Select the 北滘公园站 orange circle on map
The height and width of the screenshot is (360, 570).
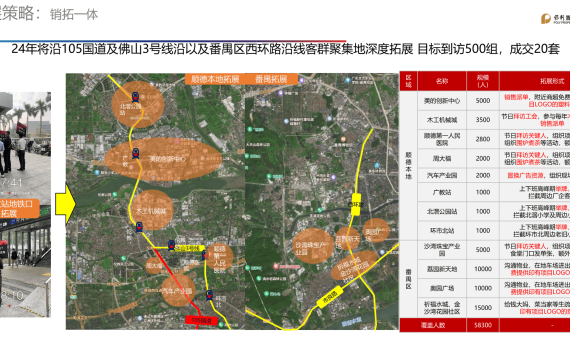(137, 104)
